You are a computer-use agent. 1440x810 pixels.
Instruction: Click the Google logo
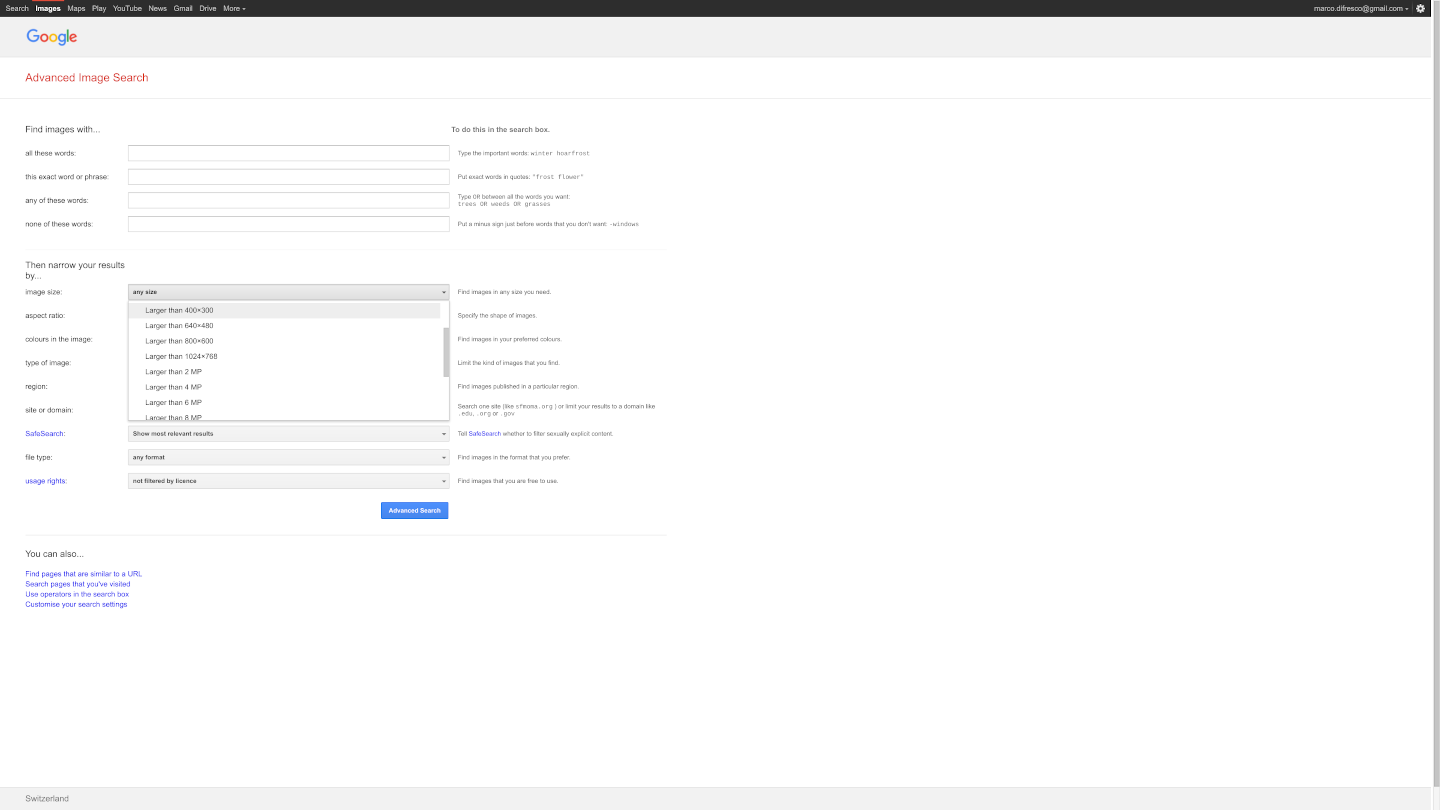pyautogui.click(x=52, y=37)
